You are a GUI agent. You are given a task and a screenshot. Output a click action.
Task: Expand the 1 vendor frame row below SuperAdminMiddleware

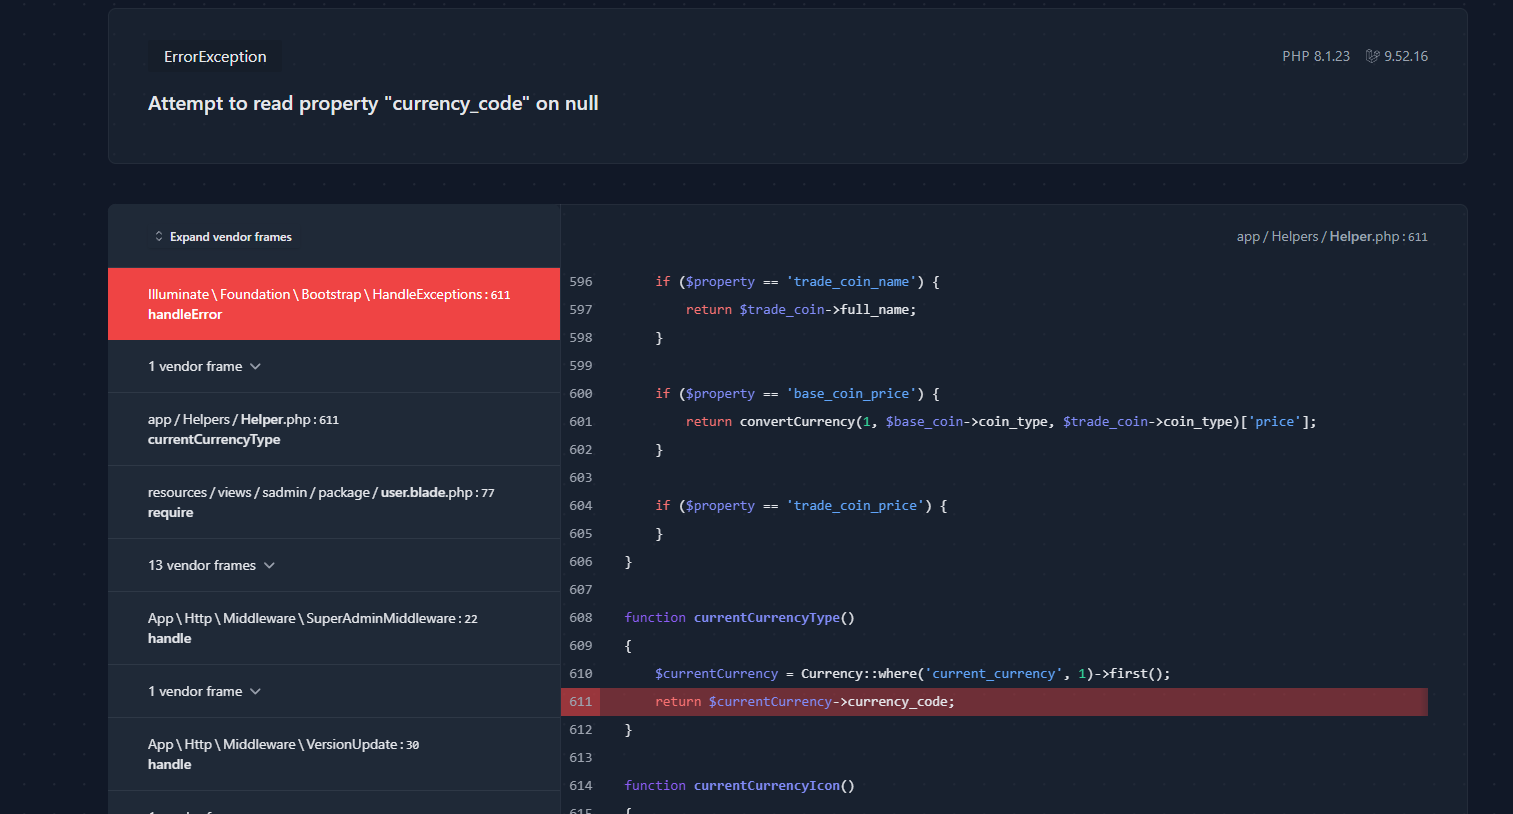click(204, 692)
